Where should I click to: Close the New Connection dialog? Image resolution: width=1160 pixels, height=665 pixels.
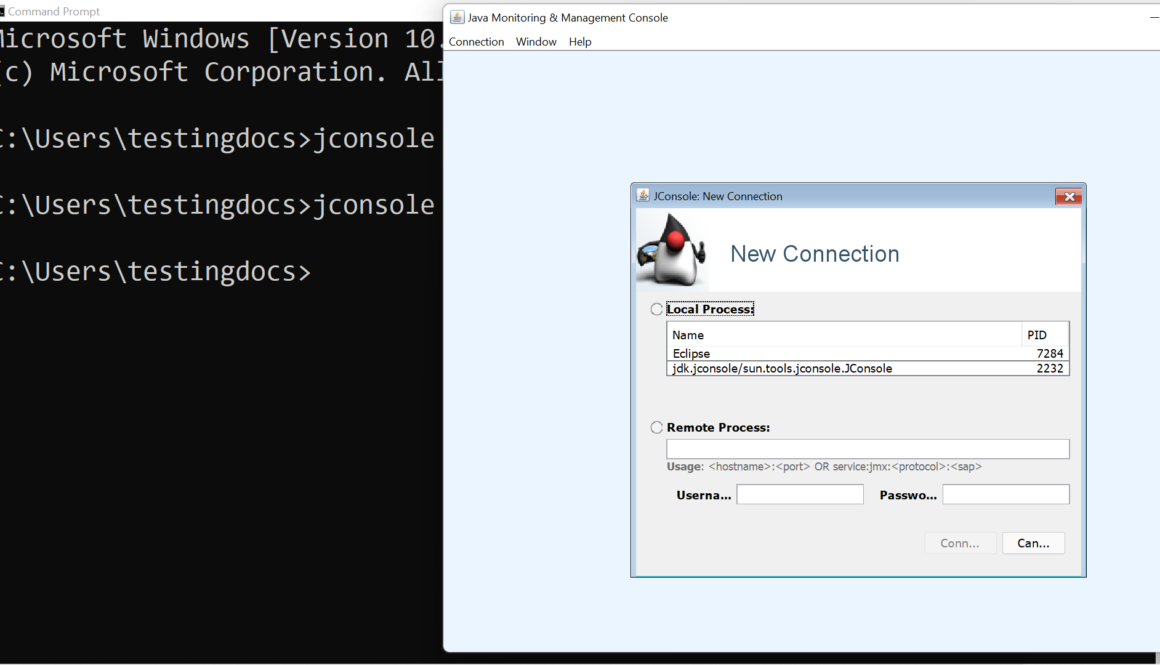pos(1068,197)
